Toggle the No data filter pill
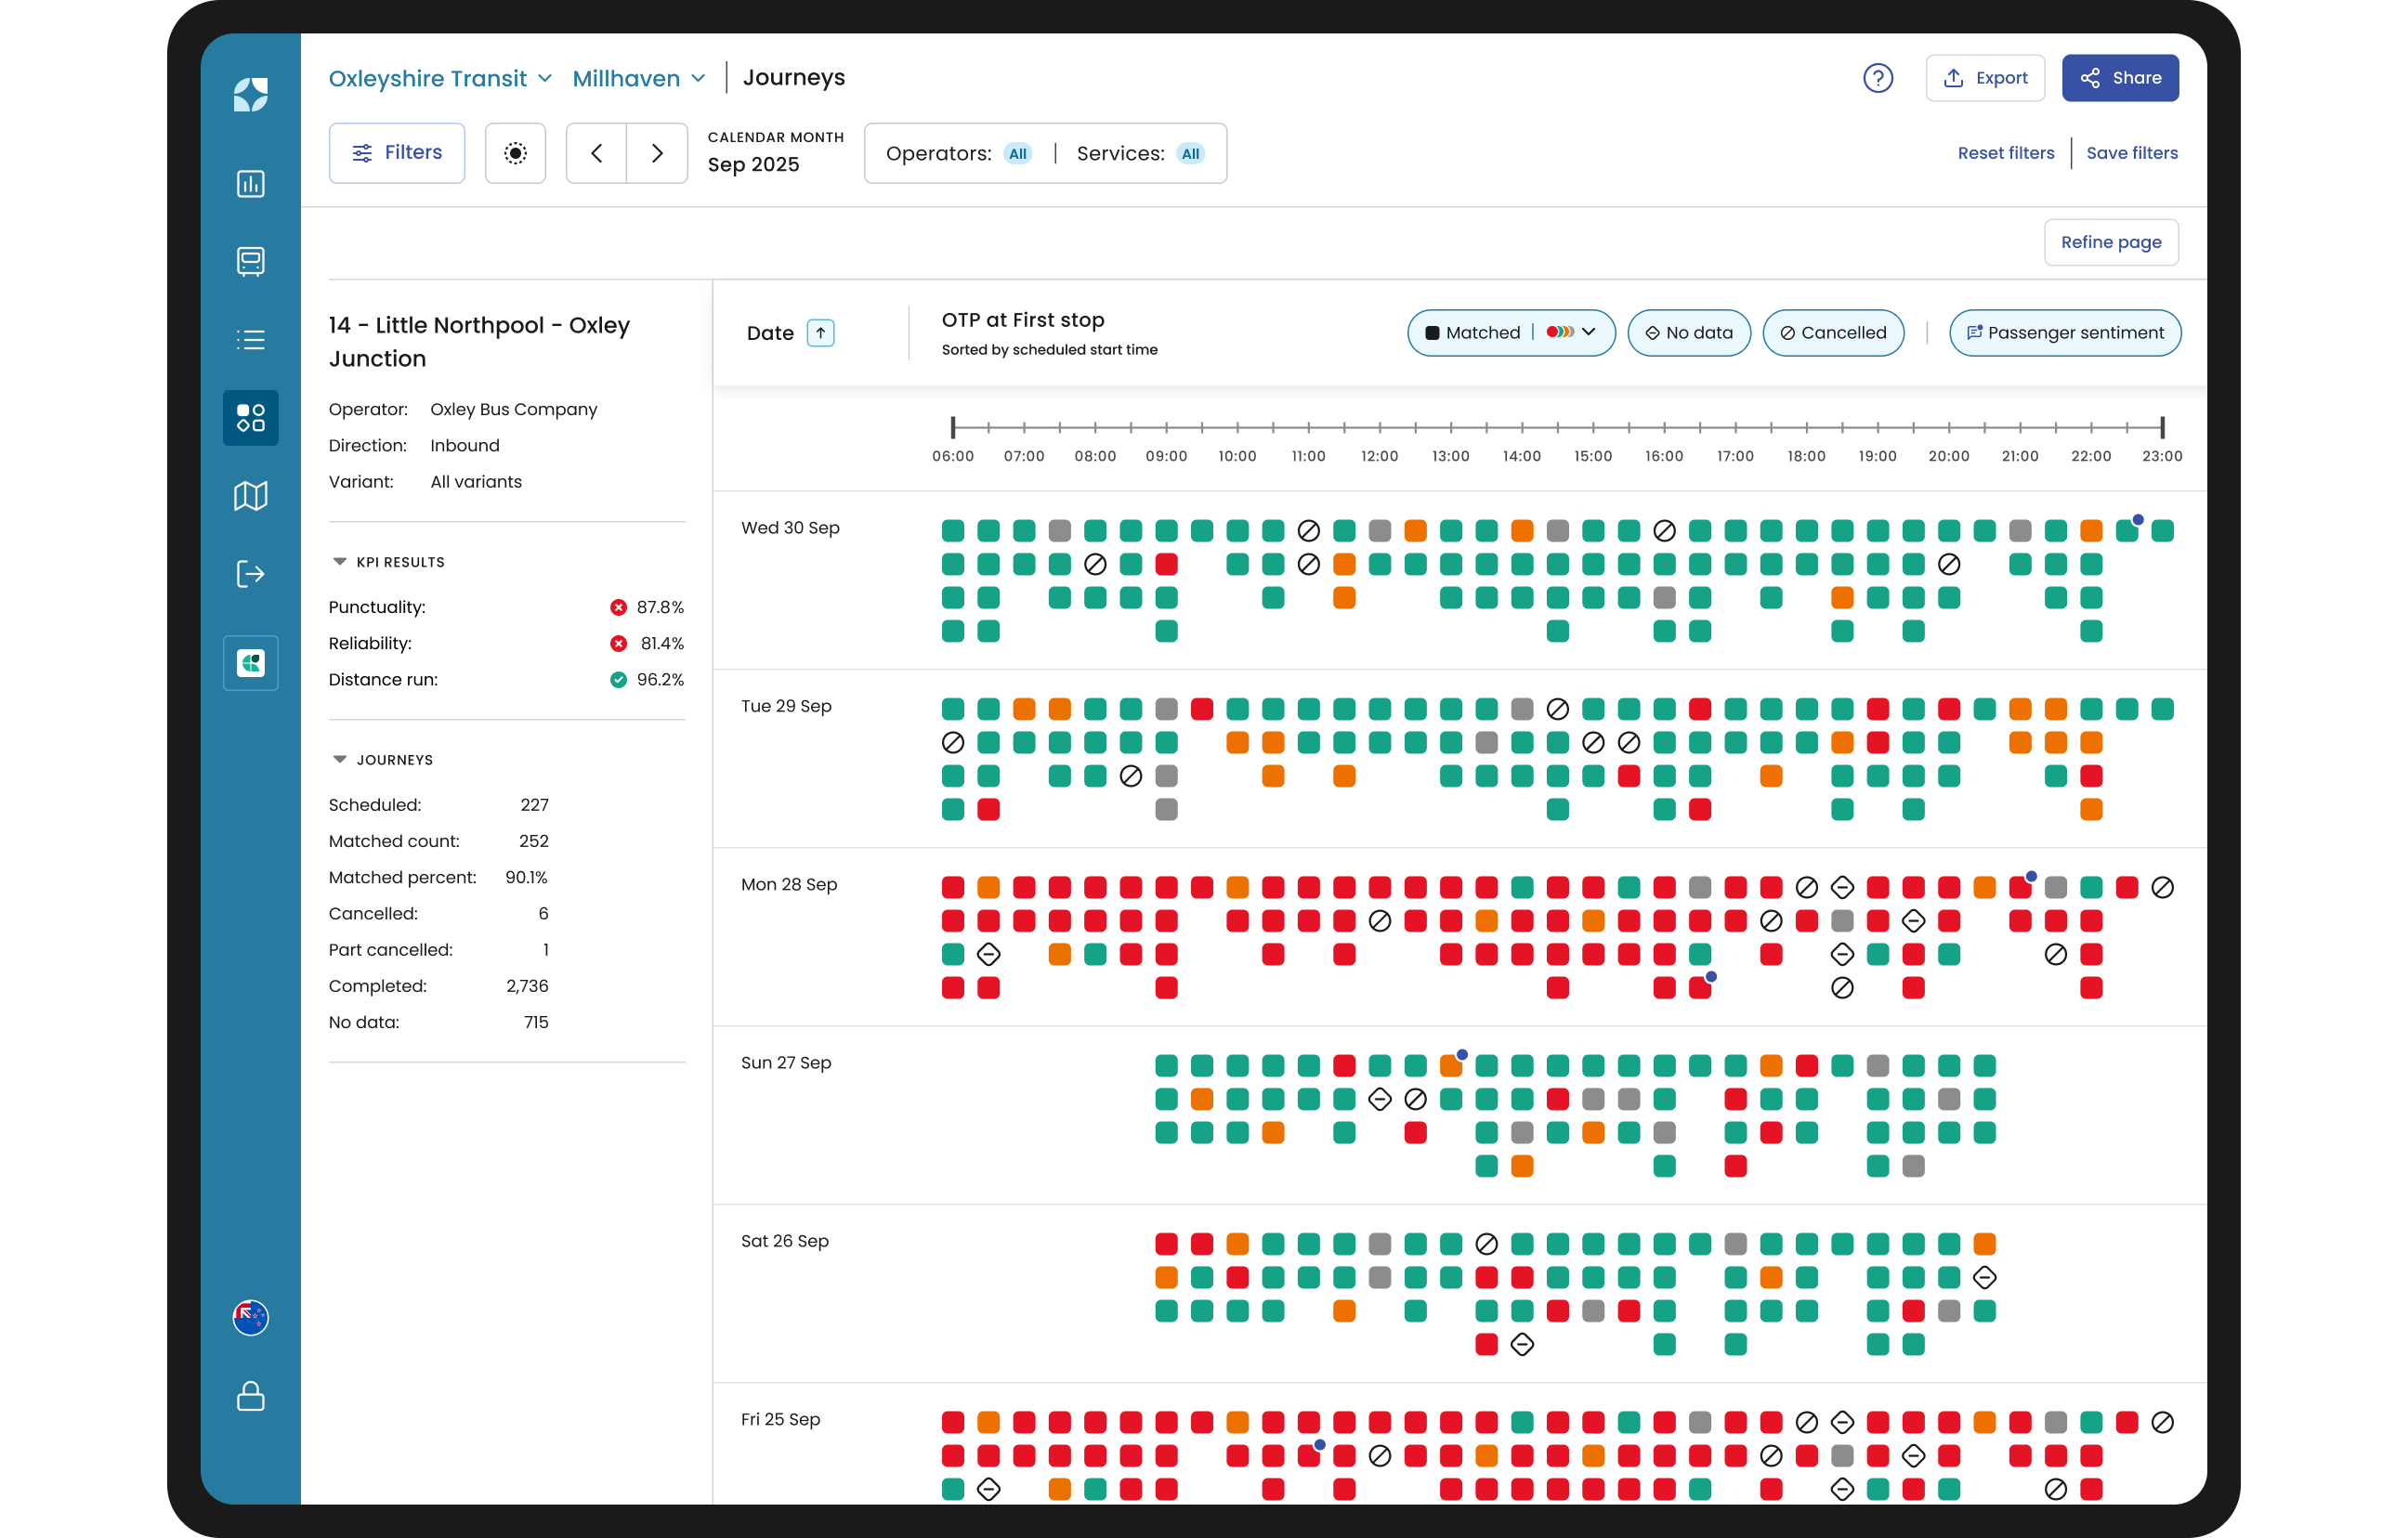The image size is (2408, 1538). [x=1689, y=333]
